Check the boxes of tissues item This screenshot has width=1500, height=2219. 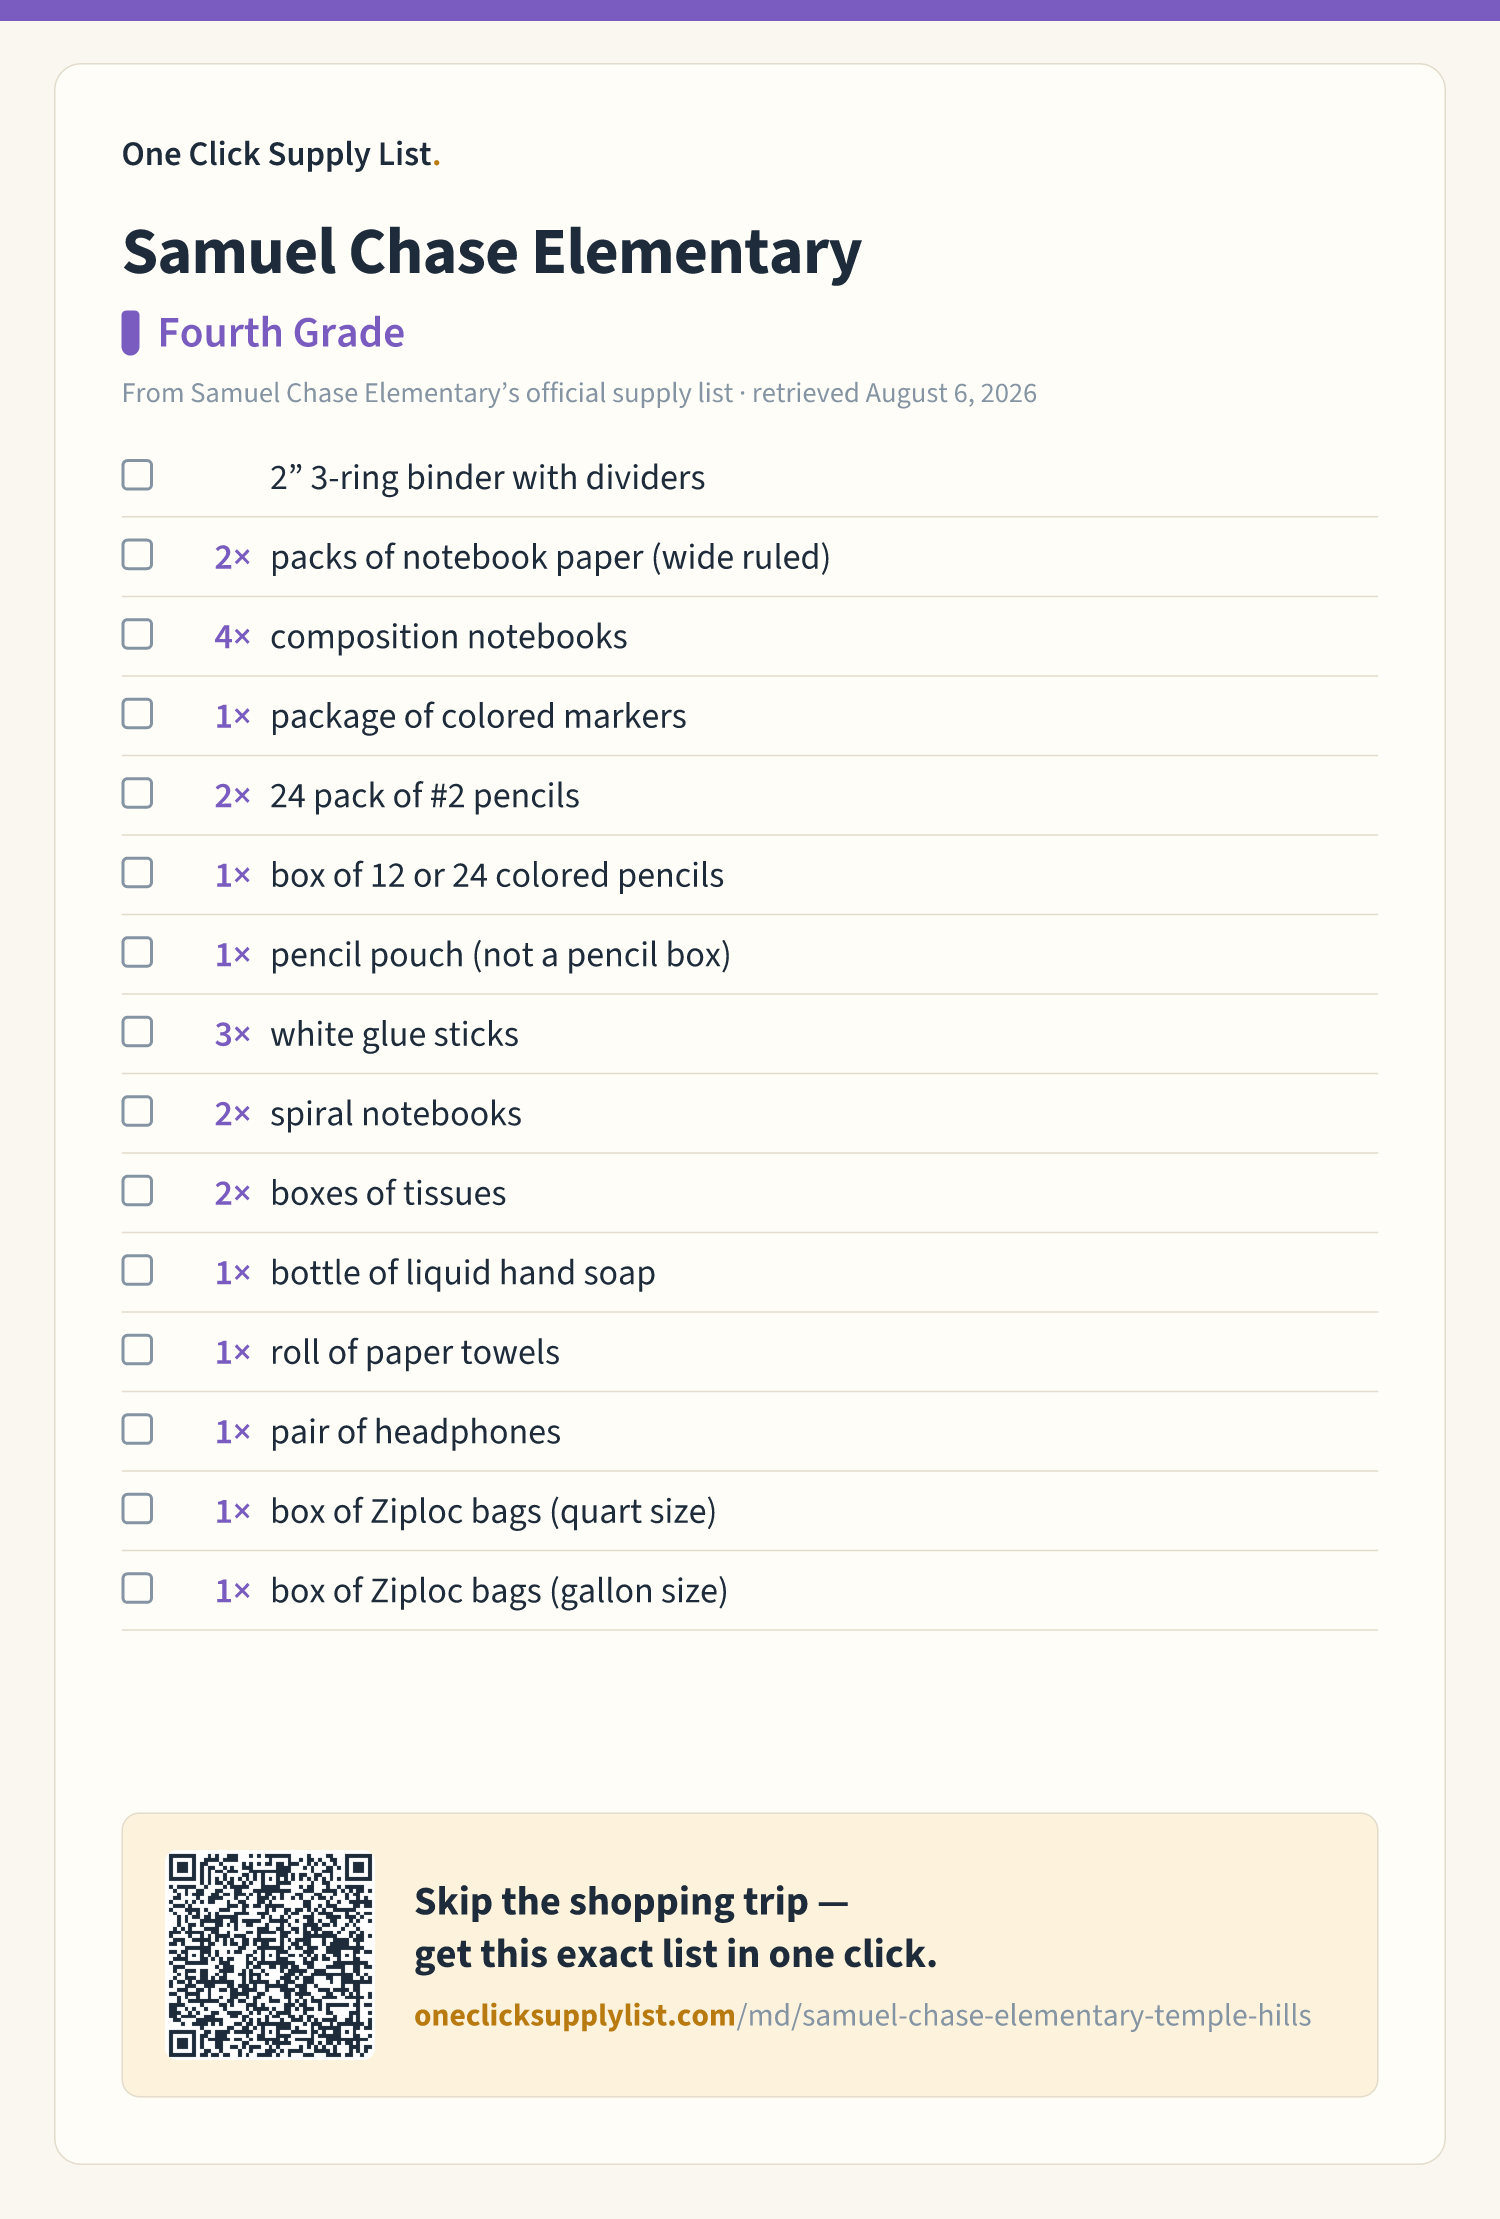(137, 1191)
